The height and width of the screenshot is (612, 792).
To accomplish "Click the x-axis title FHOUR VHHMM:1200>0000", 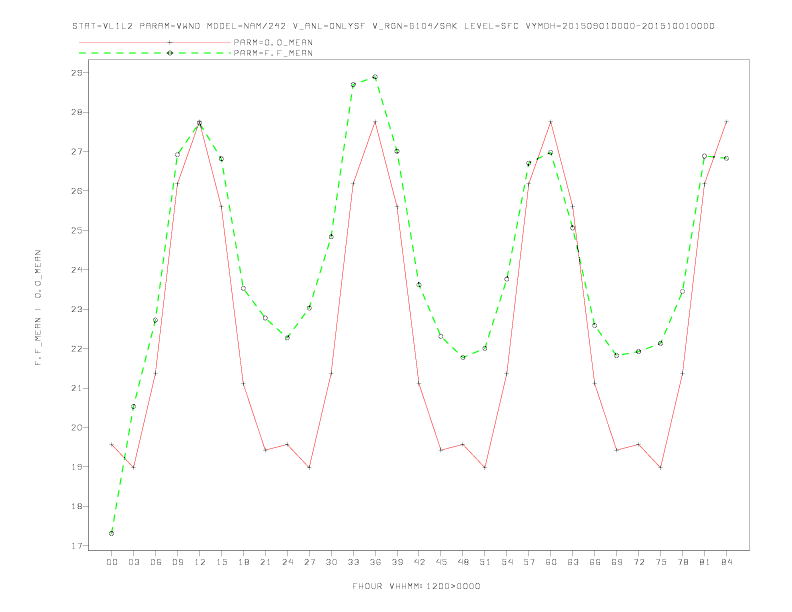I will click(x=416, y=586).
